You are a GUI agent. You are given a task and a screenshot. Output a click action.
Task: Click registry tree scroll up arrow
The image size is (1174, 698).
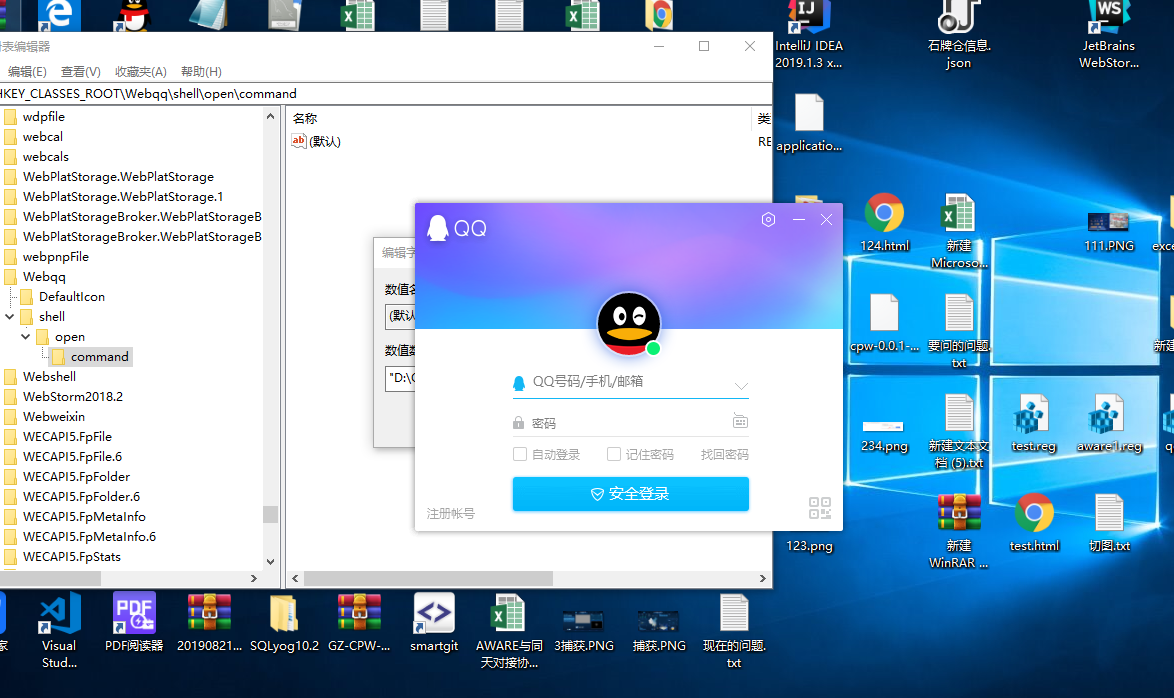click(x=270, y=116)
